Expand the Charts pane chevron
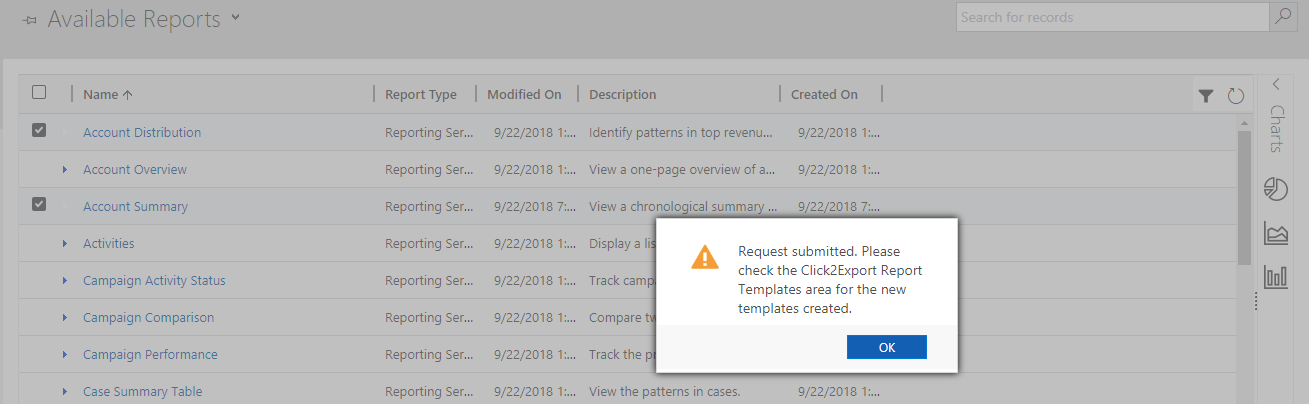Image resolution: width=1309 pixels, height=404 pixels. (x=1276, y=85)
